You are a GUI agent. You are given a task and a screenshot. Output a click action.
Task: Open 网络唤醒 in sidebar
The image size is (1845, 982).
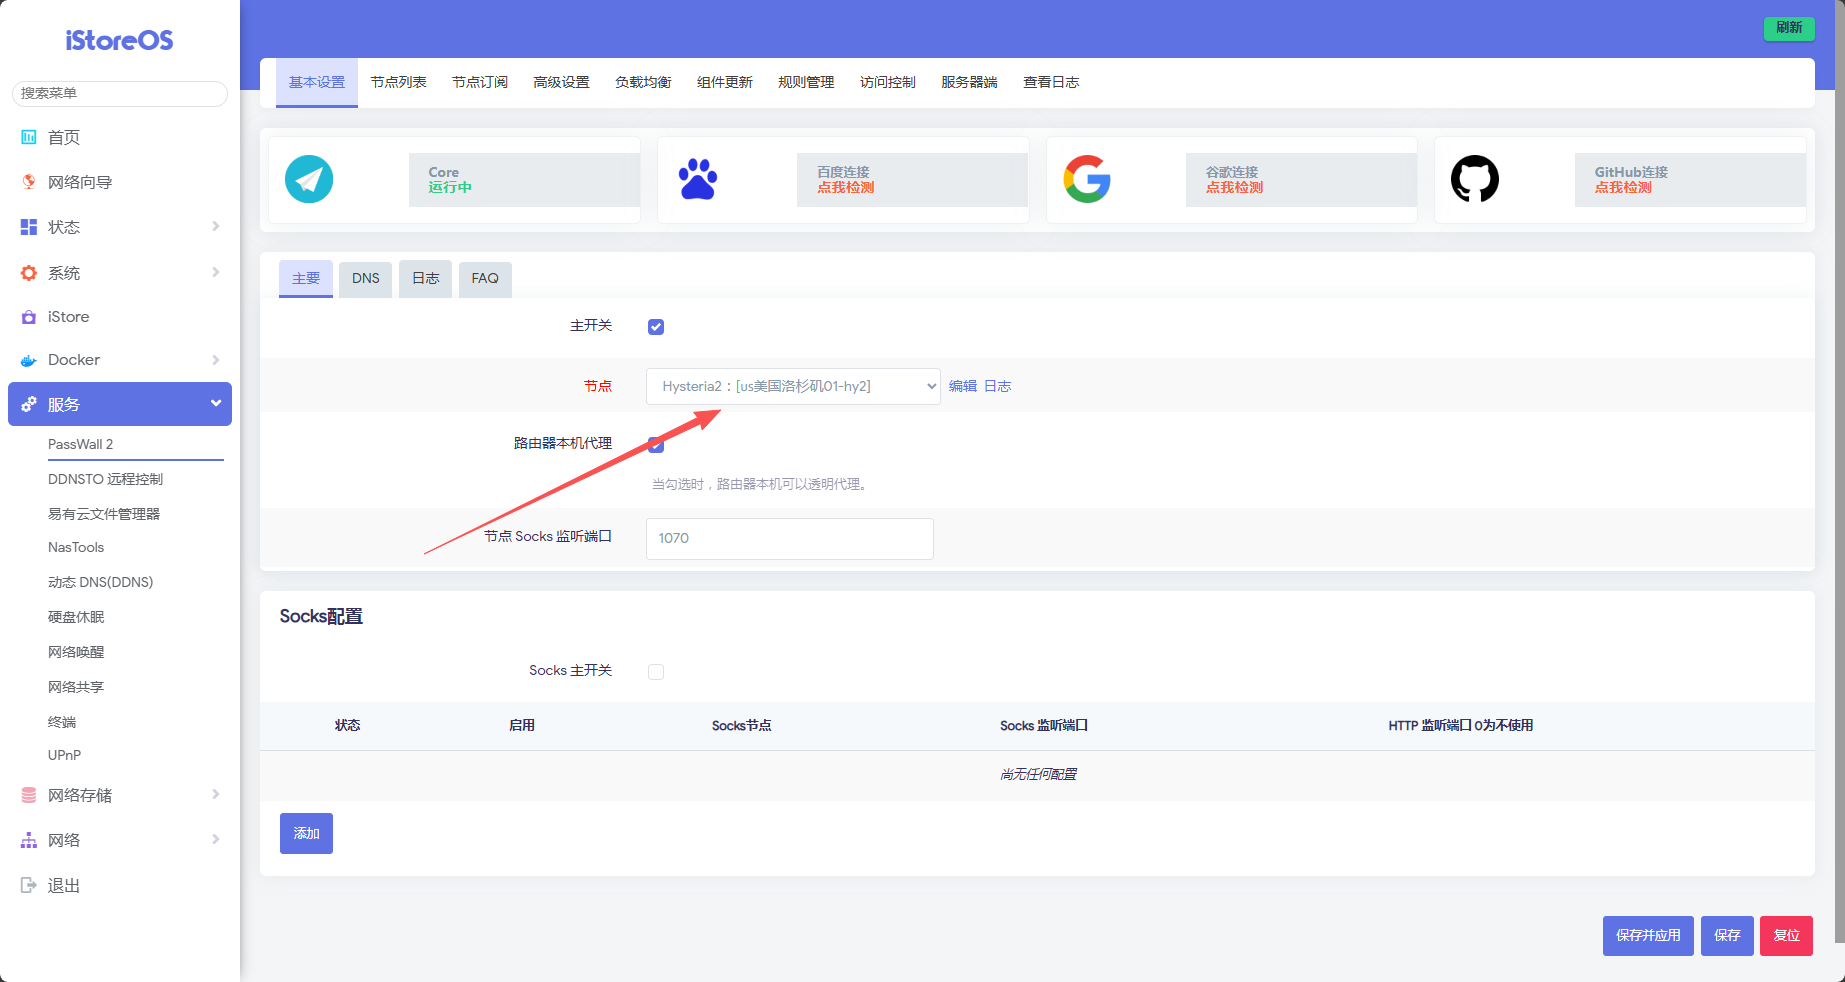[x=76, y=652]
